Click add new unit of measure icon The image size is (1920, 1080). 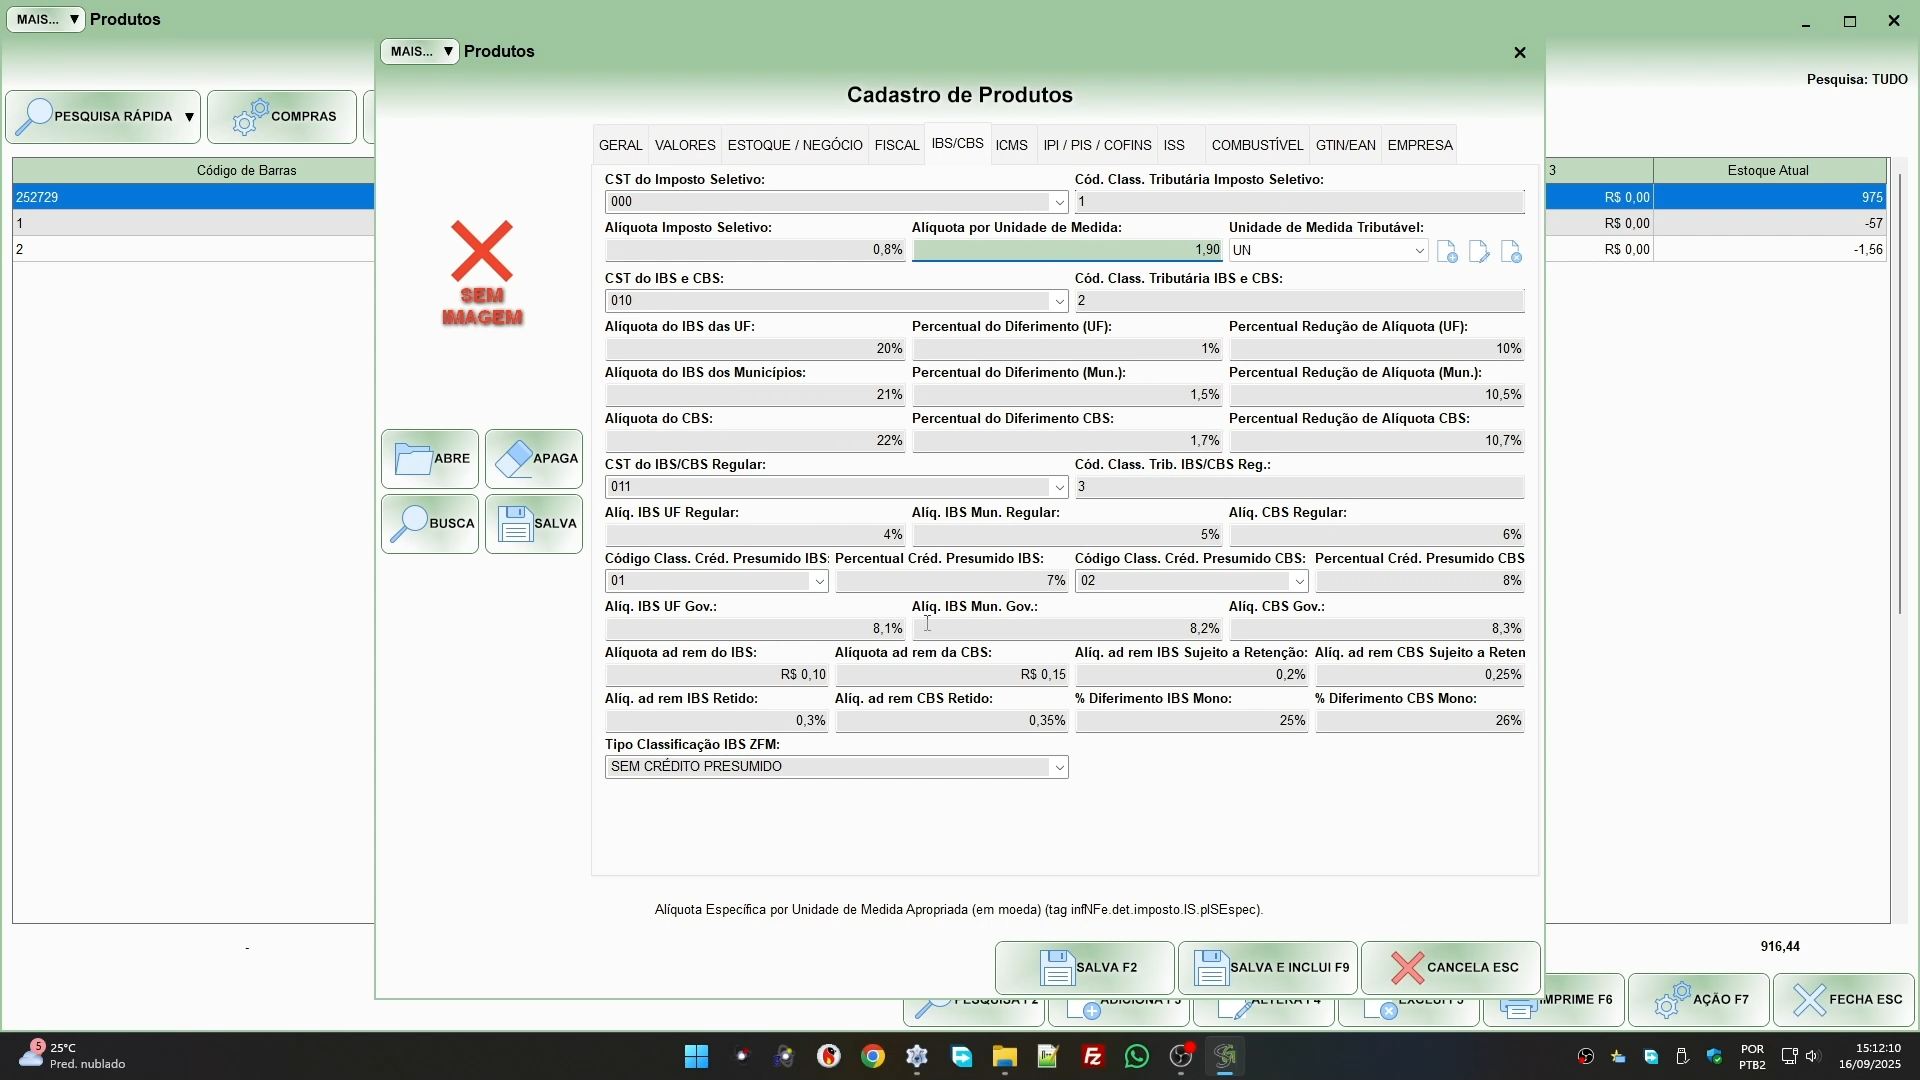click(x=1447, y=252)
